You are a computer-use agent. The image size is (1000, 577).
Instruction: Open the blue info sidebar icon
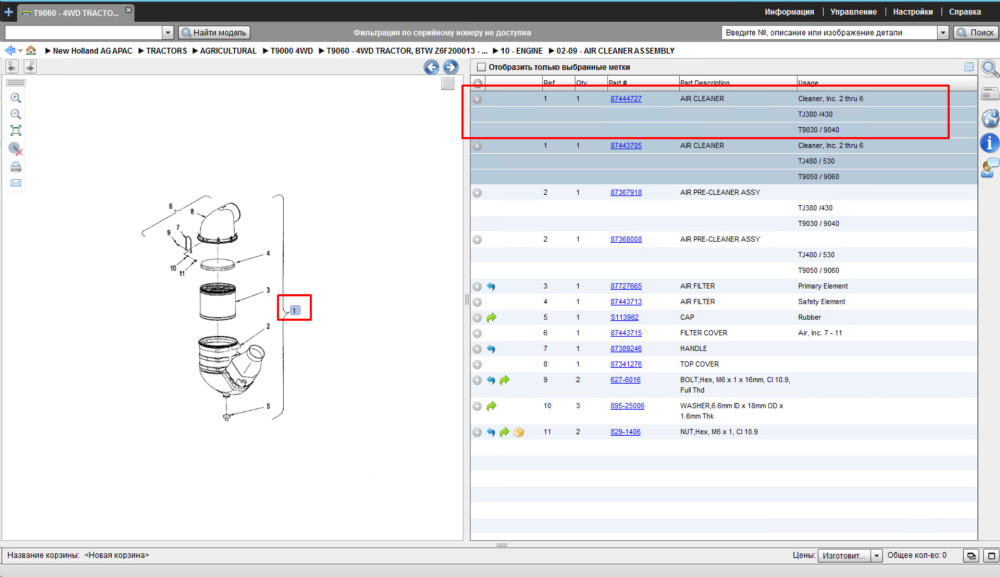[990, 143]
